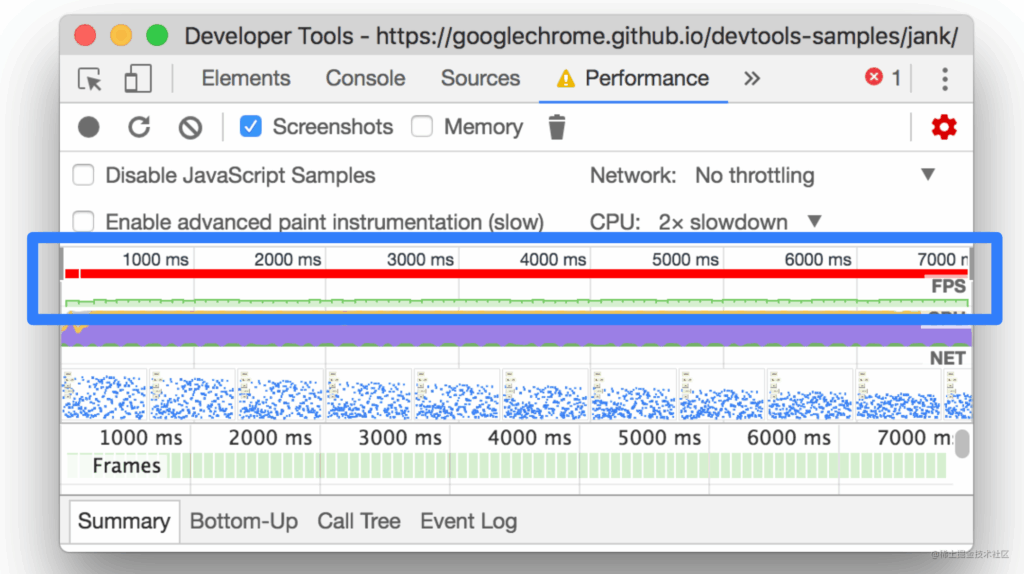Viewport: 1024px width, 574px height.
Task: Activate the inspect element picker icon
Action: tap(90, 79)
